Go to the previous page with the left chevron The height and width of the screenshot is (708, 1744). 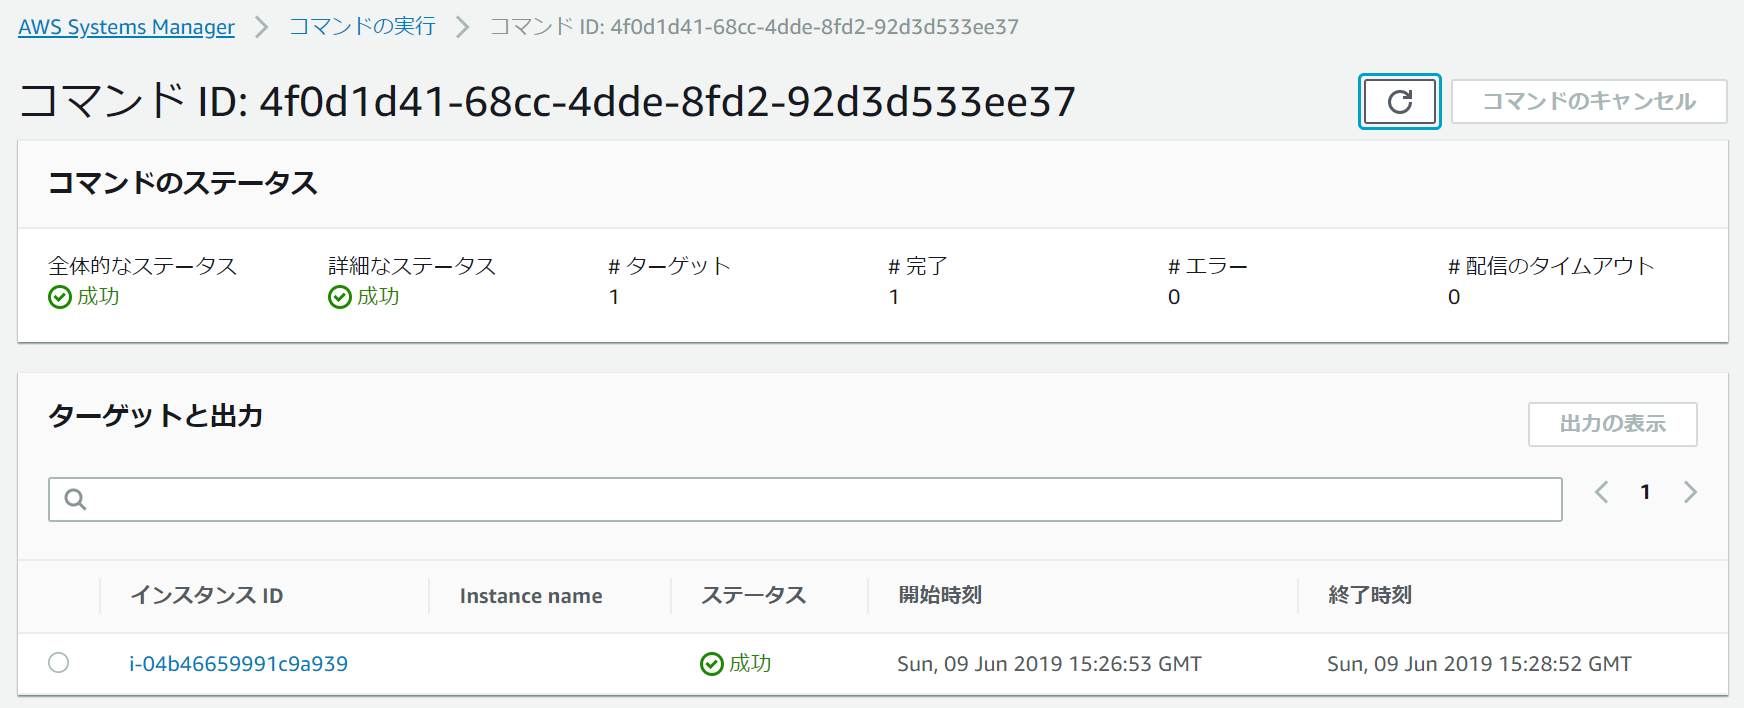pyautogui.click(x=1602, y=492)
